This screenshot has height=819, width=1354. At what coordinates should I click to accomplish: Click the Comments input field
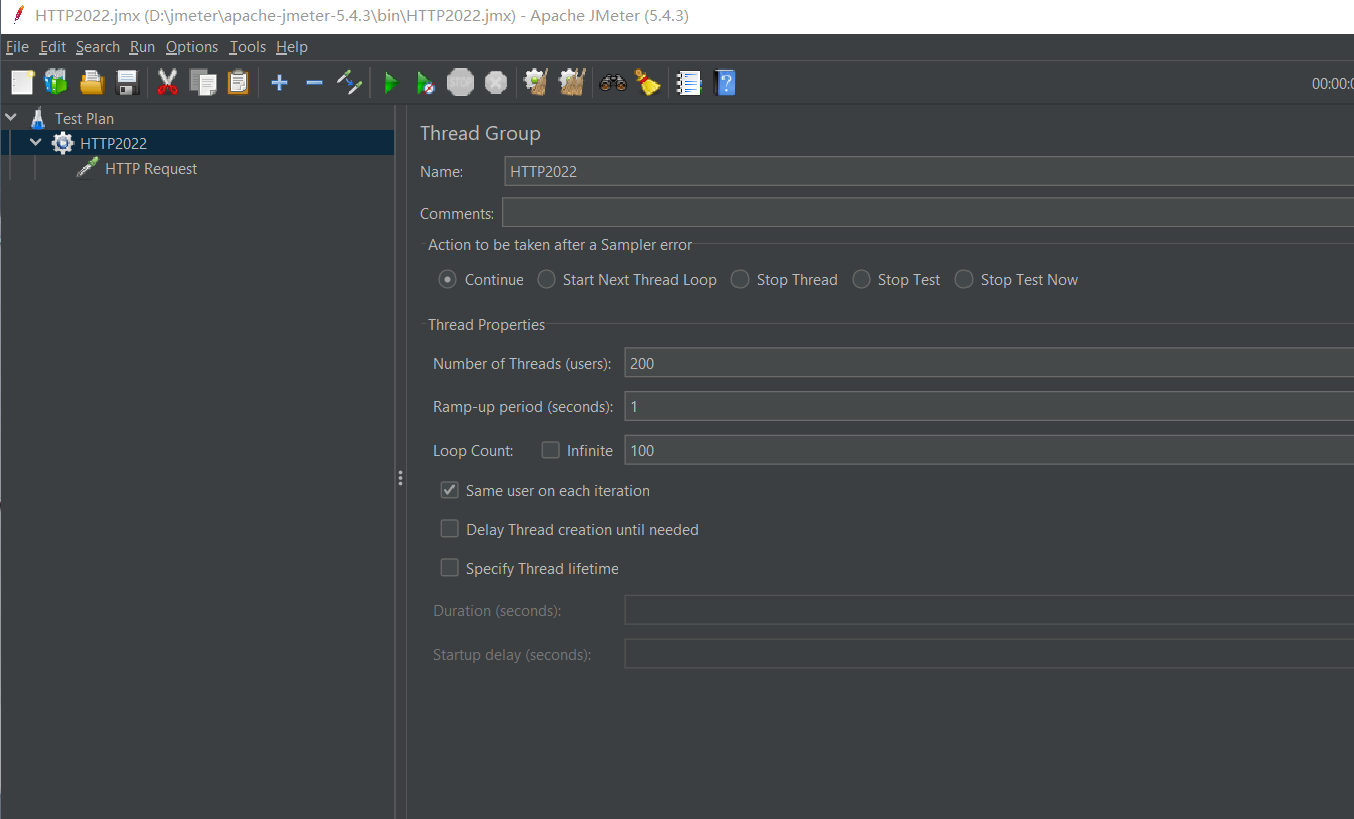pyautogui.click(x=927, y=213)
